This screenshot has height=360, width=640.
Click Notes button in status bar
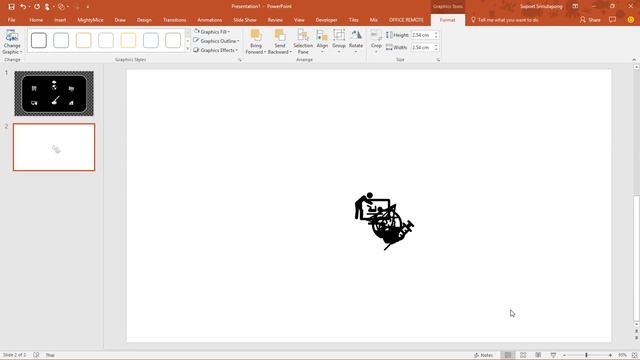483,355
